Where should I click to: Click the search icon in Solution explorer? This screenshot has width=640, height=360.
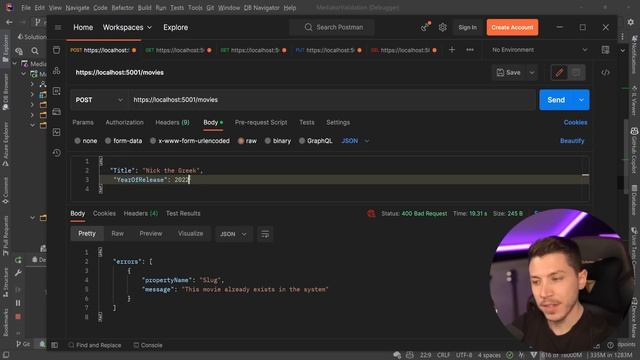[35, 51]
